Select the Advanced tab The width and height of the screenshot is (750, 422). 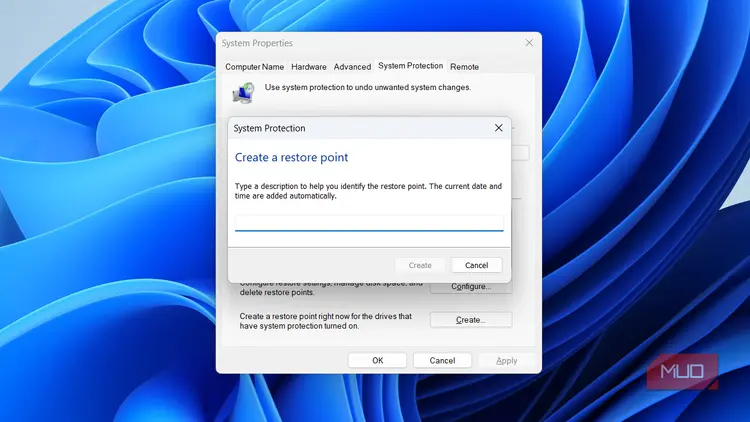pyautogui.click(x=352, y=67)
